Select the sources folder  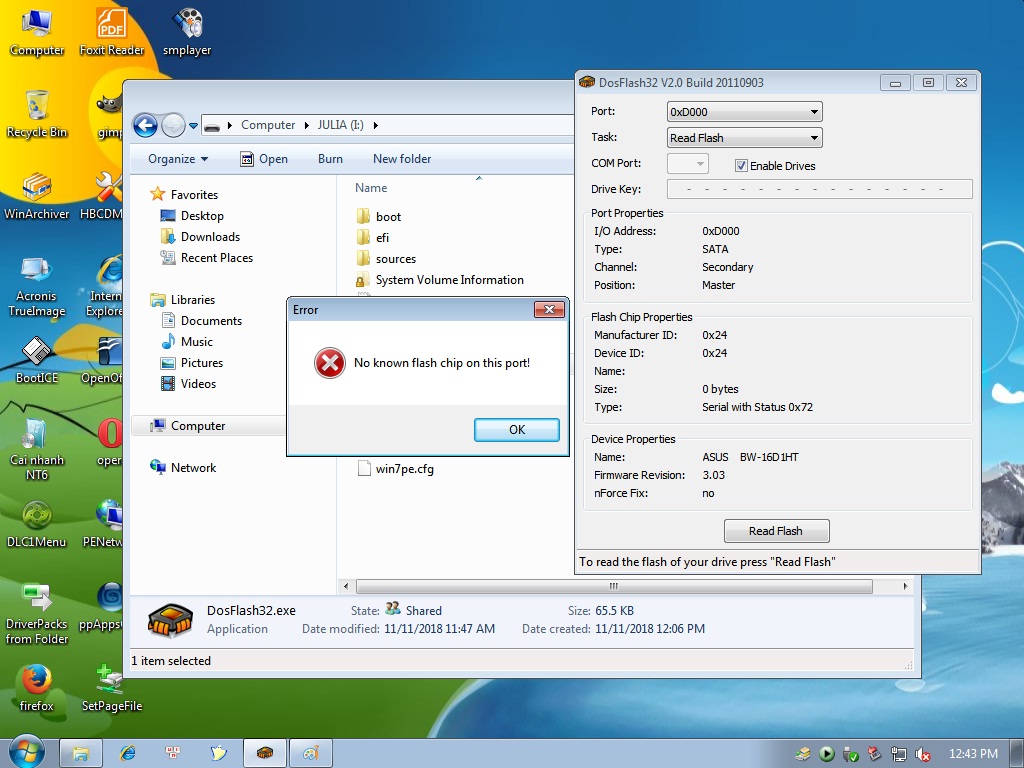pos(386,259)
